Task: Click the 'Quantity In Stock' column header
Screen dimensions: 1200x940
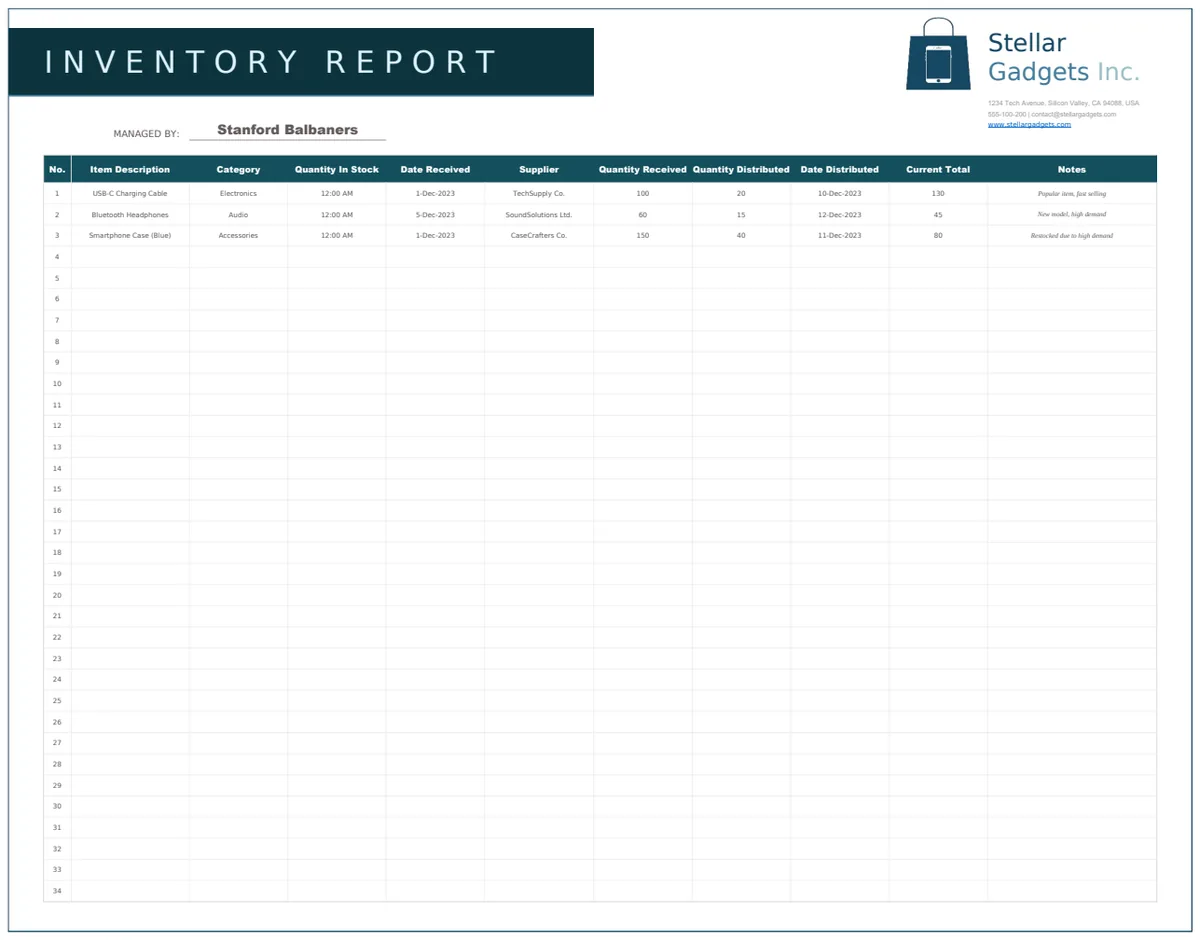Action: tap(337, 169)
